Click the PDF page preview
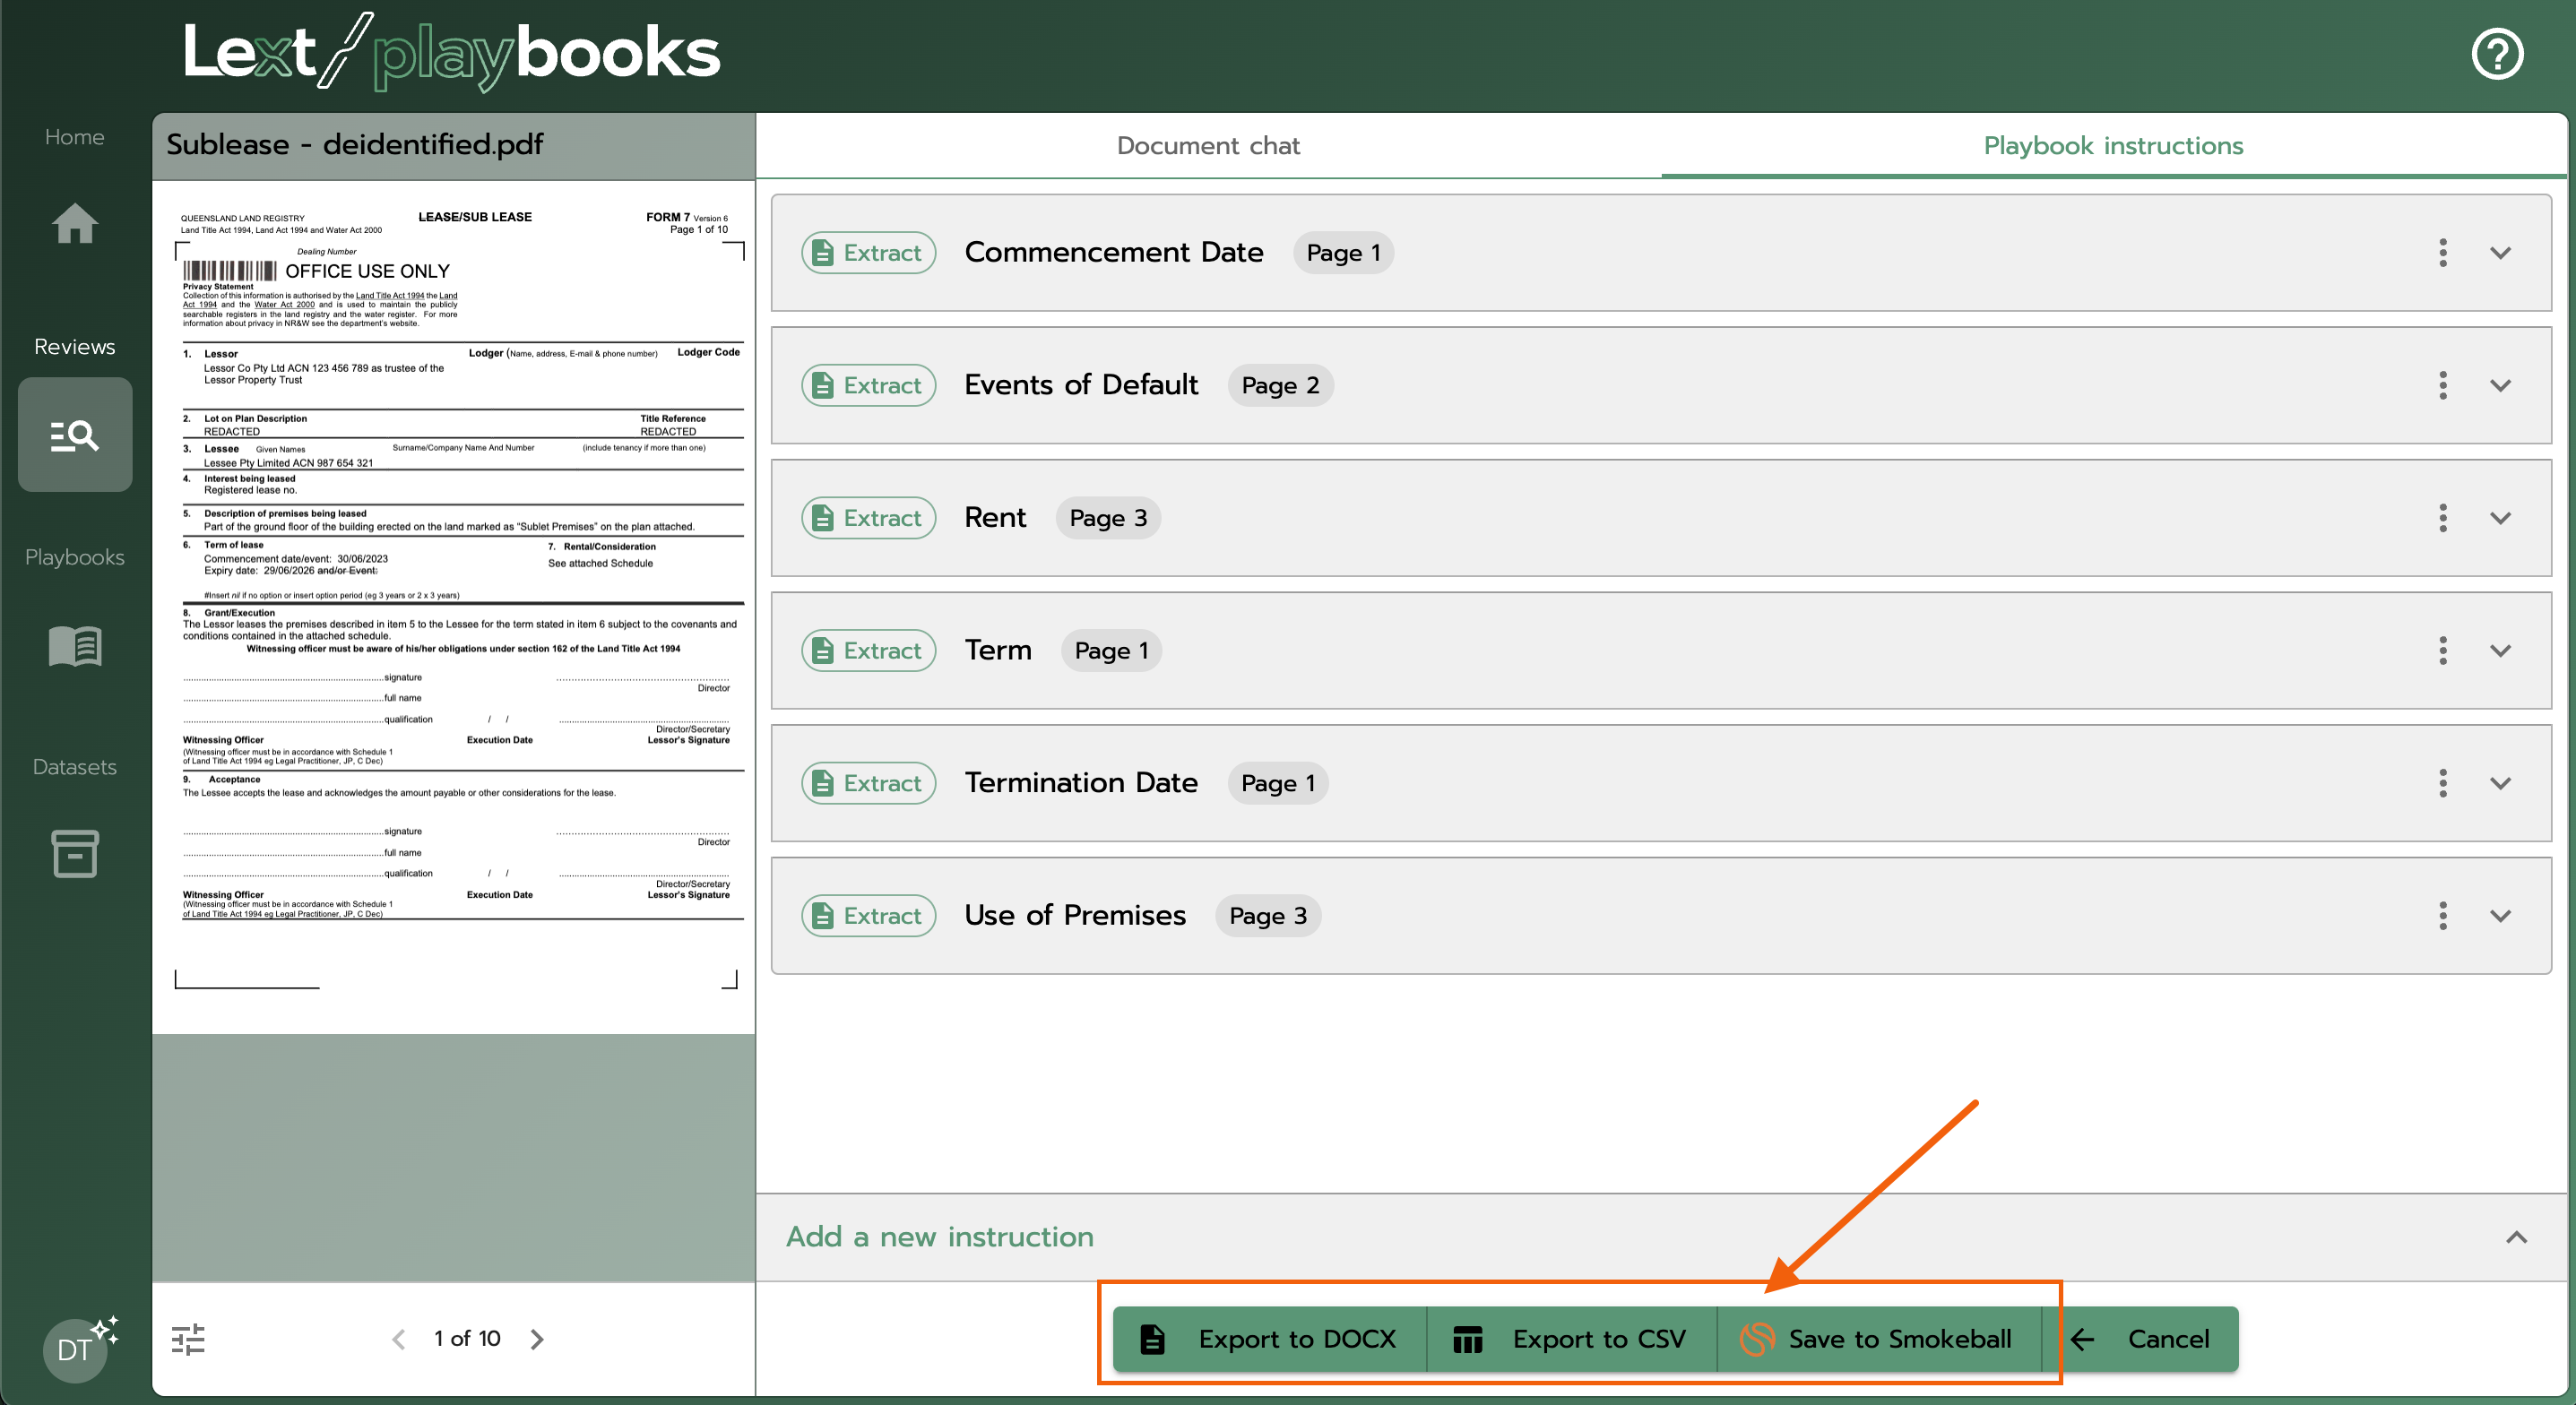 454,607
